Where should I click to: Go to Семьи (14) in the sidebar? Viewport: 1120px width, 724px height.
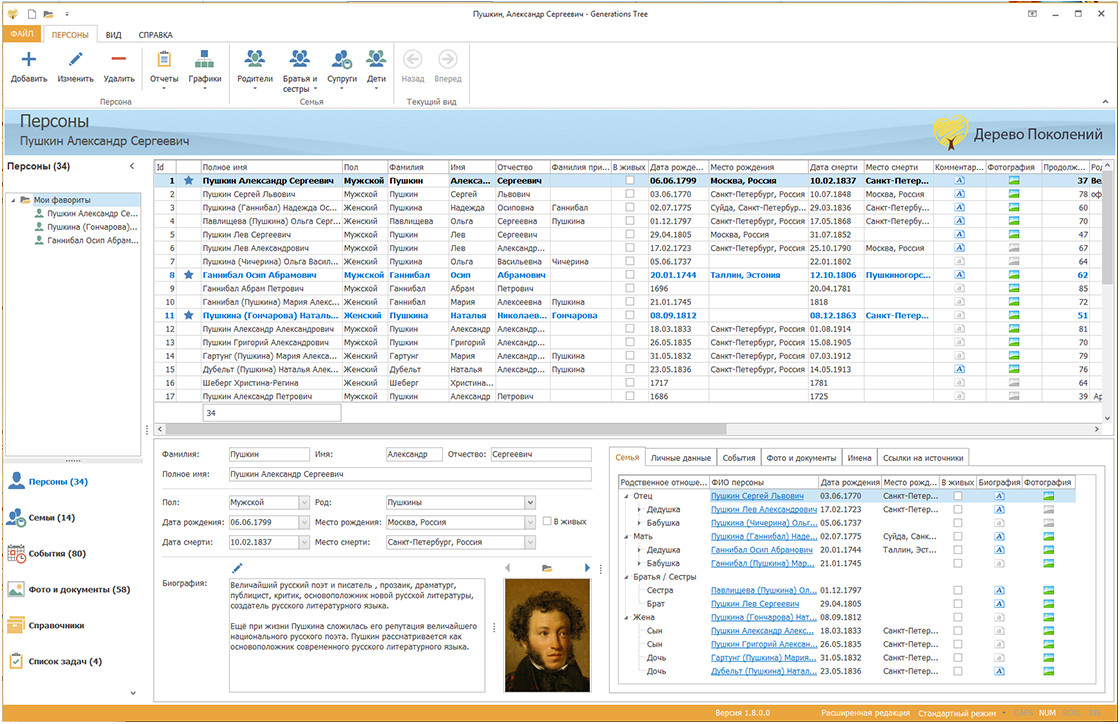(50, 518)
